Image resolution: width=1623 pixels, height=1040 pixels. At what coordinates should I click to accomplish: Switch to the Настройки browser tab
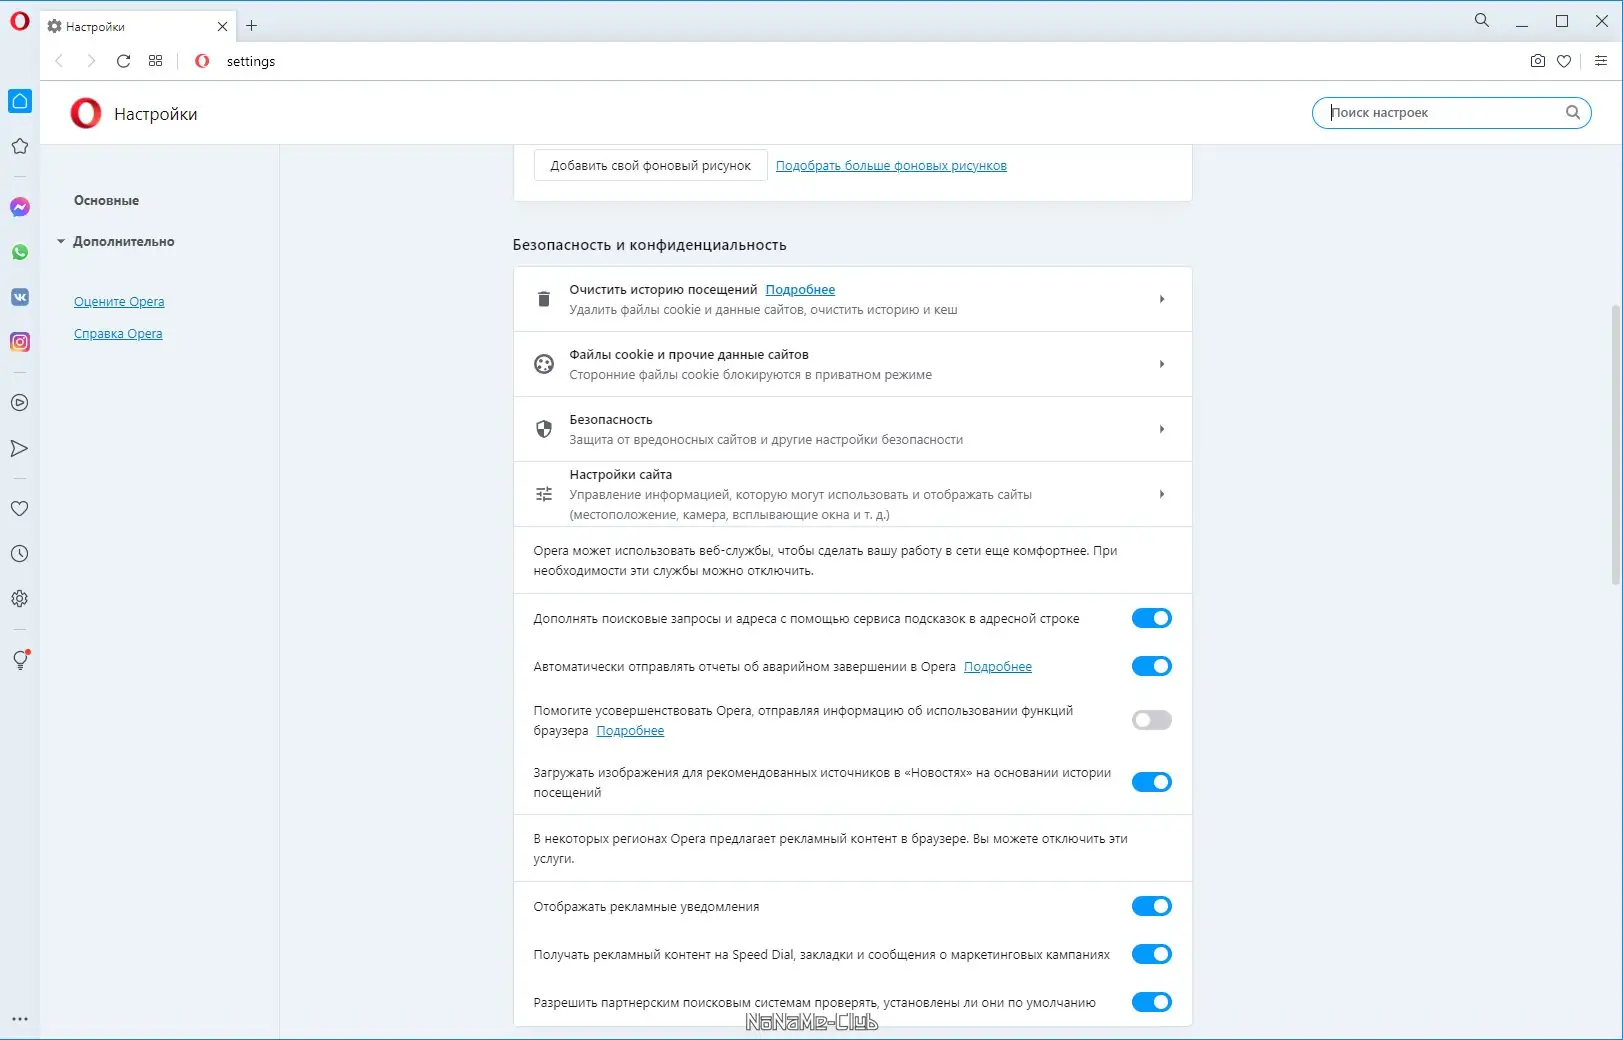(138, 26)
